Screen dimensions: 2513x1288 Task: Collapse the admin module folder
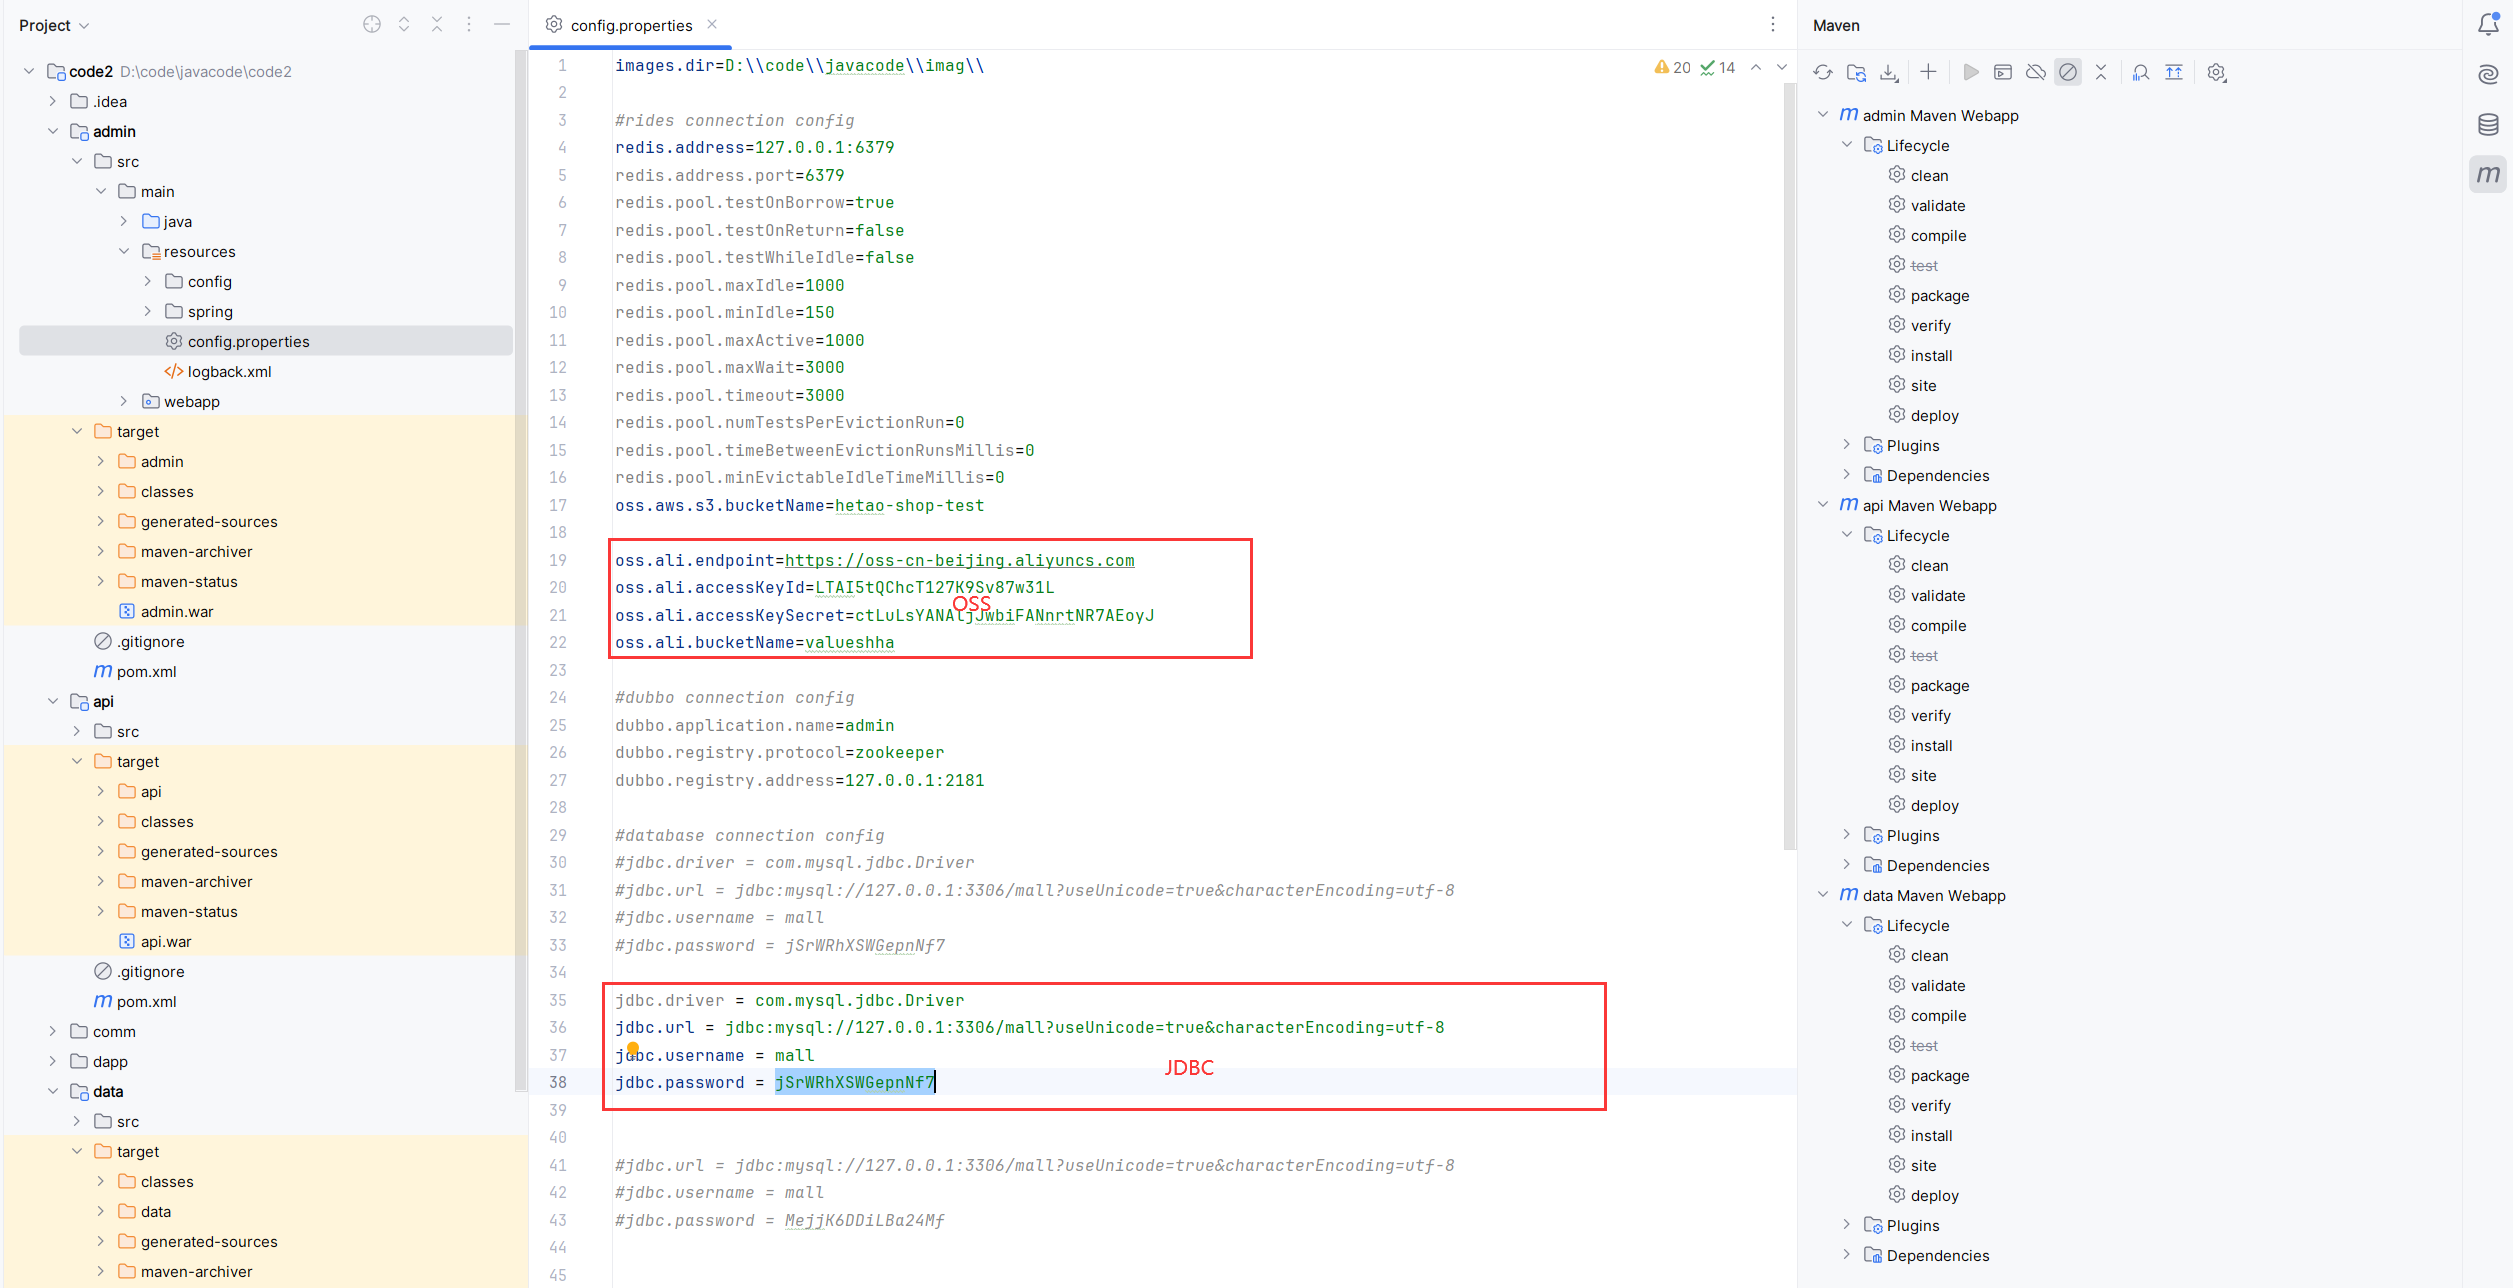[x=53, y=131]
